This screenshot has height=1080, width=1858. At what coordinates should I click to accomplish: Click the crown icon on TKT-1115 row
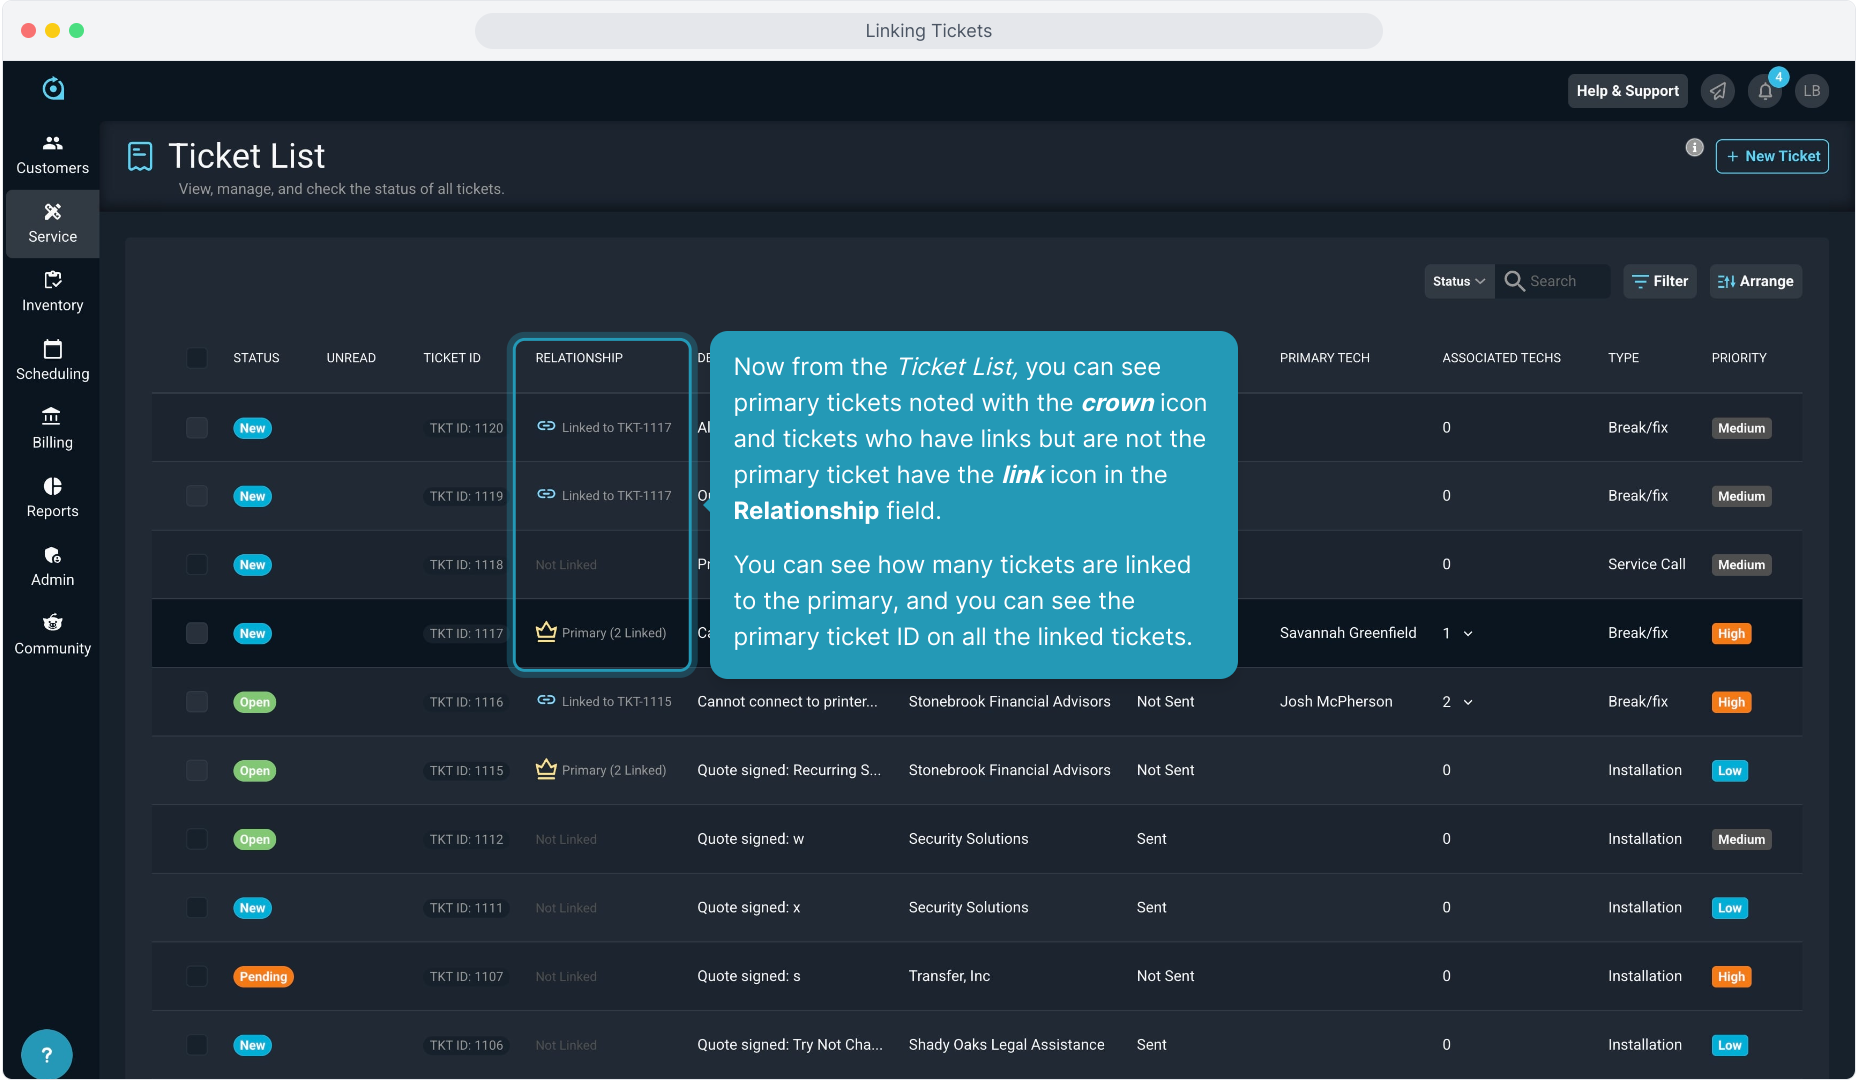point(546,770)
